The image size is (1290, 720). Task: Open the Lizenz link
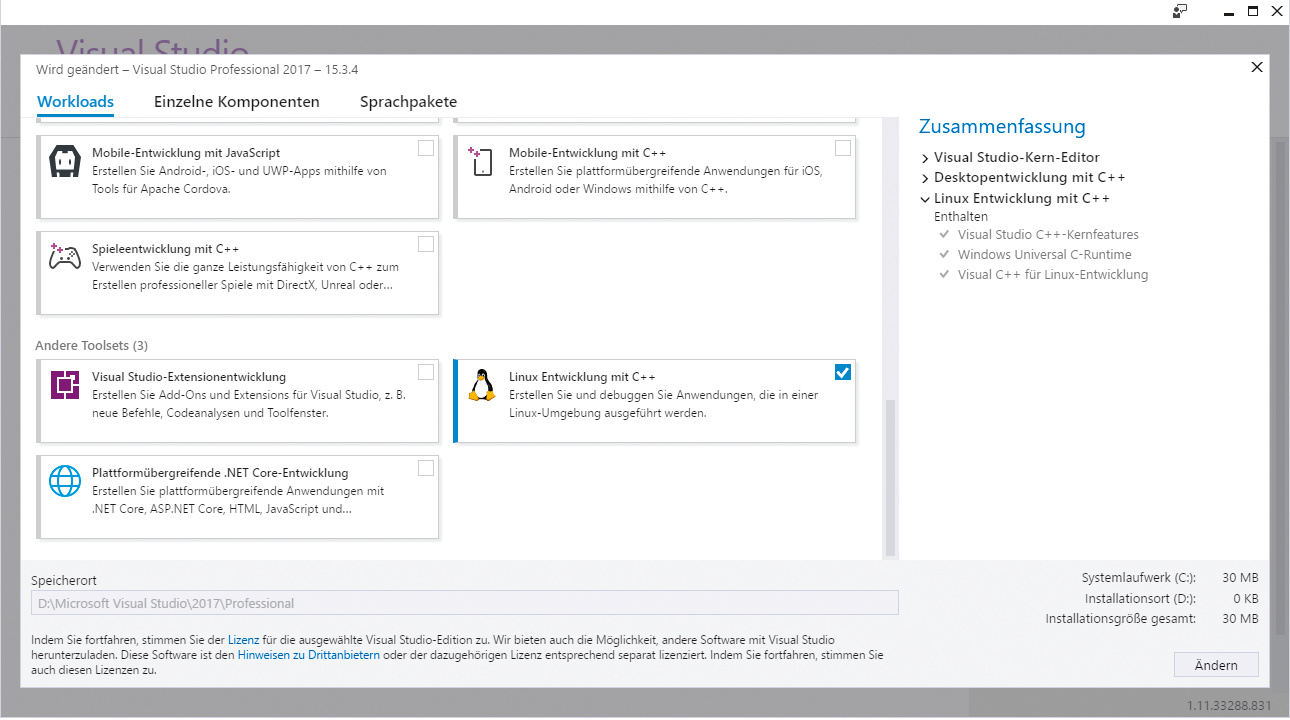(x=244, y=640)
